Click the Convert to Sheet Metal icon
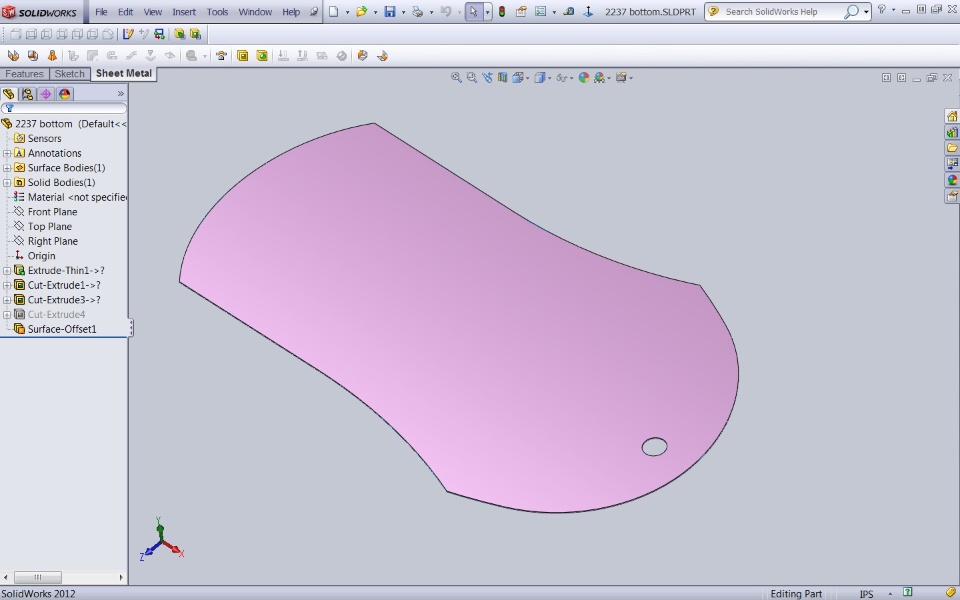960x600 pixels. tap(32, 56)
